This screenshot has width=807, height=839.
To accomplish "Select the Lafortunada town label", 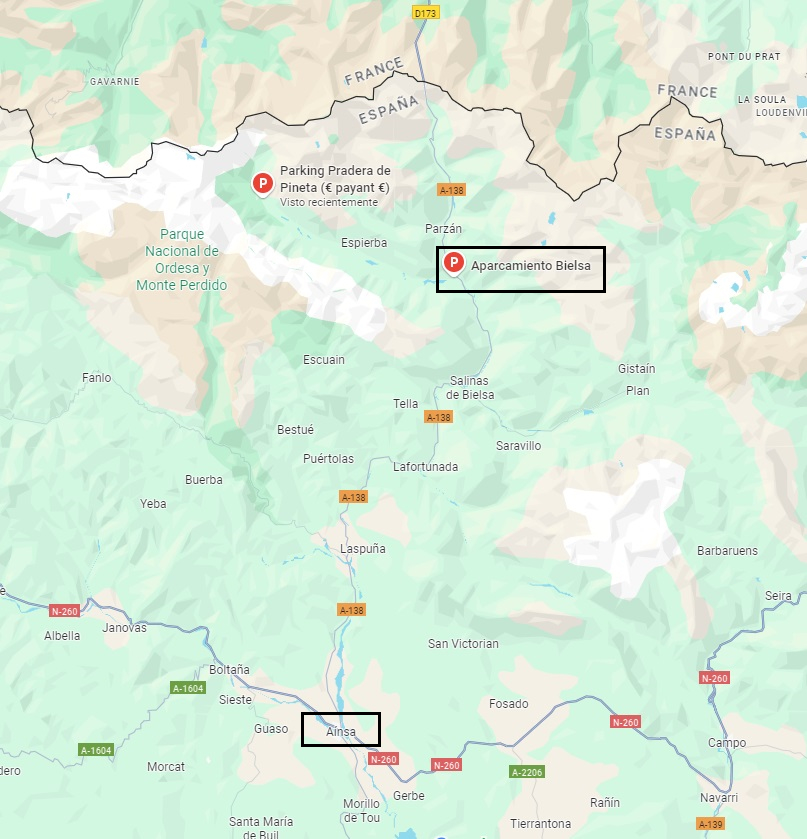I will click(425, 467).
